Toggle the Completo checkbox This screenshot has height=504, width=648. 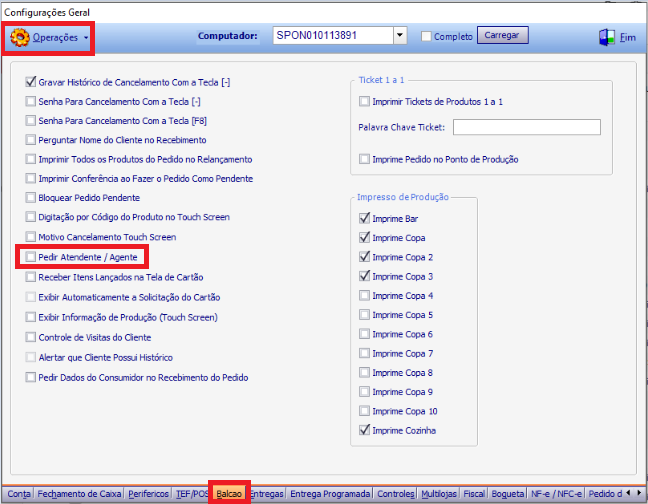[x=426, y=36]
